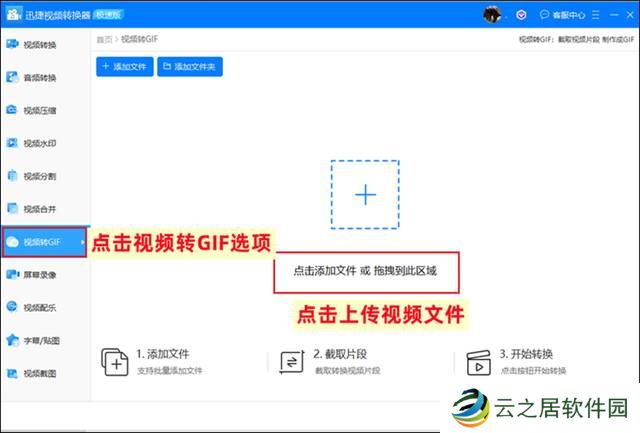The width and height of the screenshot is (640, 433).
Task: Open the 视频压缩 tool
Action: click(40, 111)
